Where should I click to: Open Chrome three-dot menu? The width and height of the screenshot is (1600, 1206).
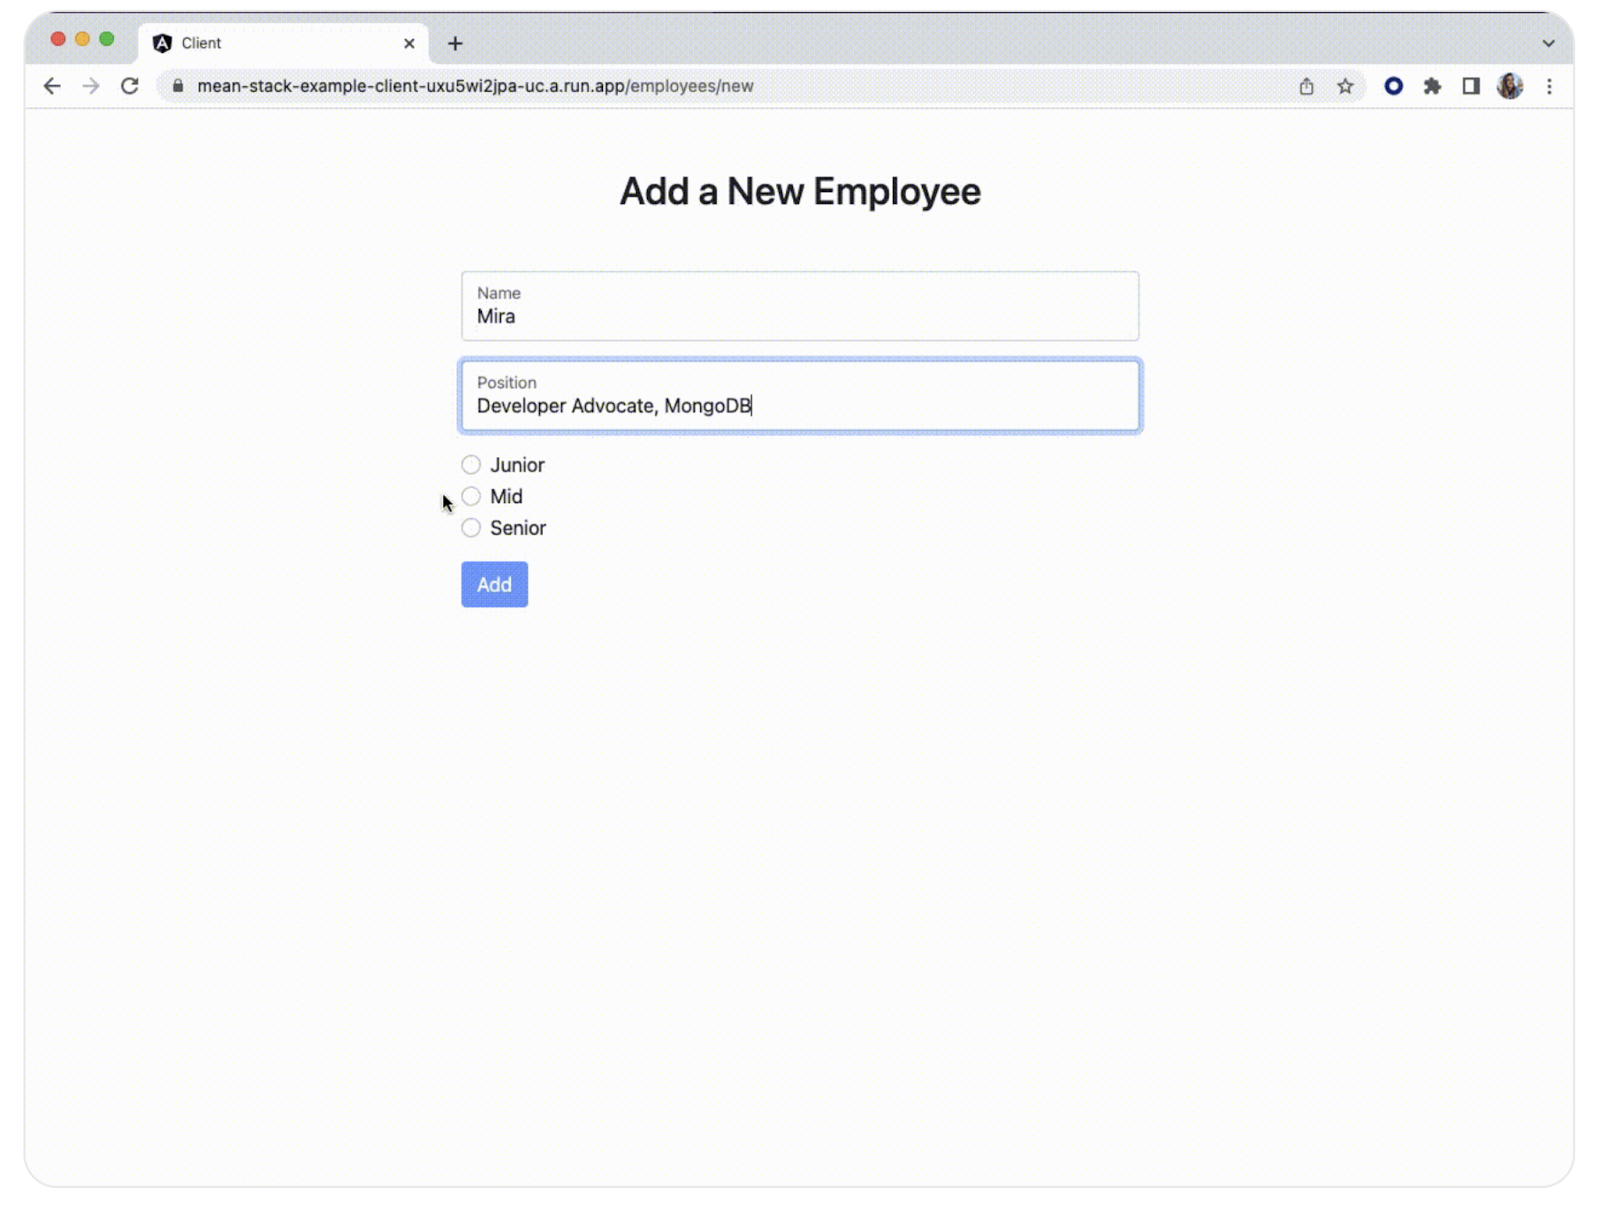tap(1549, 86)
